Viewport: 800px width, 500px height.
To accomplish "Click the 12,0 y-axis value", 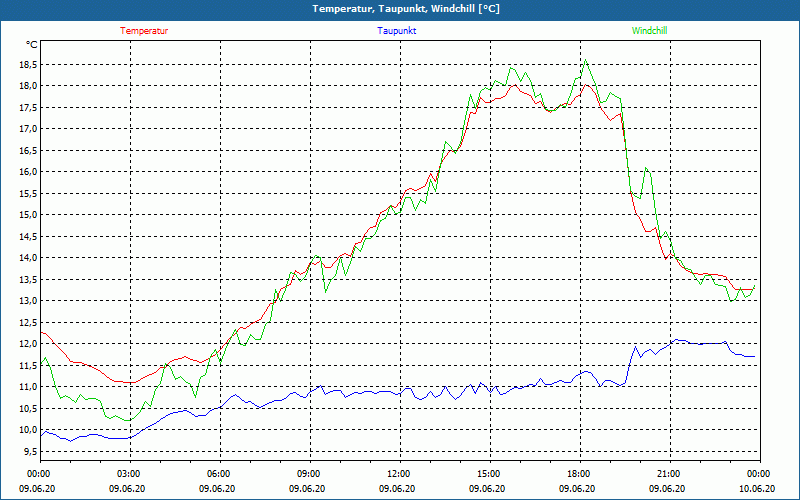I will point(29,343).
